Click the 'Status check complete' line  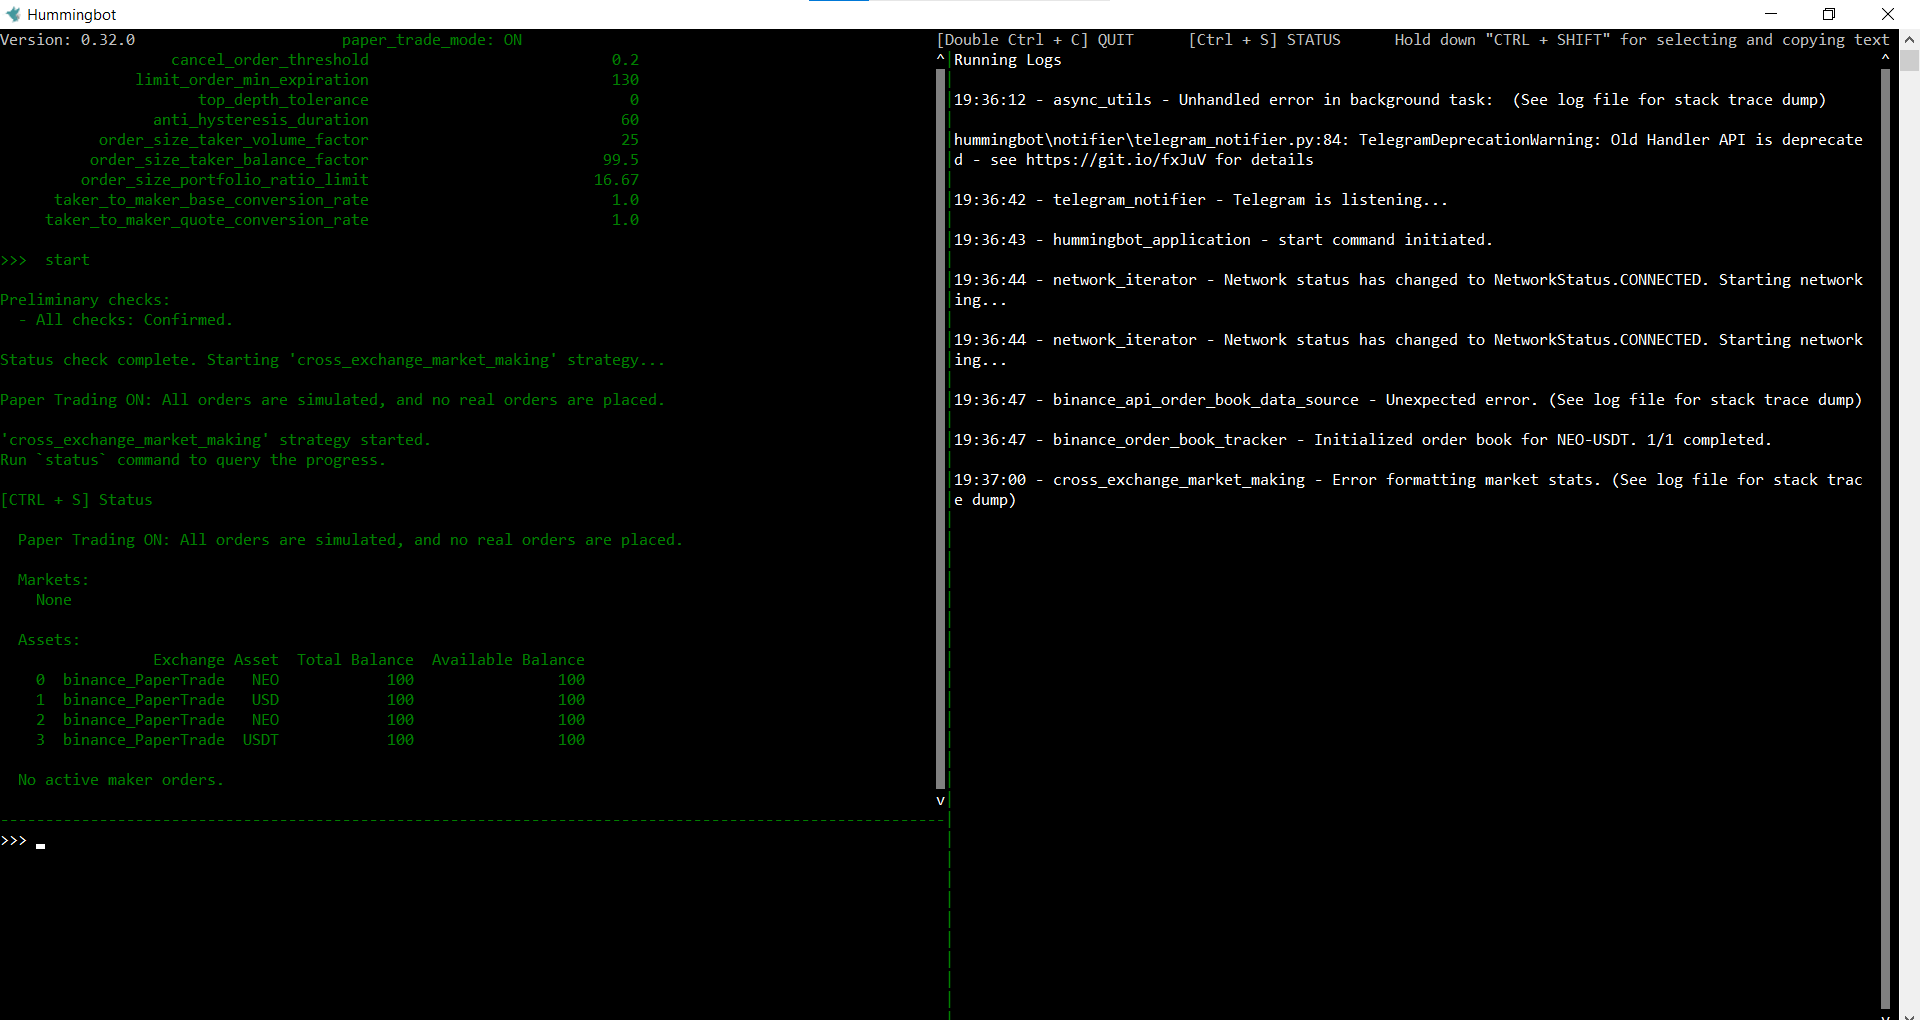click(332, 360)
